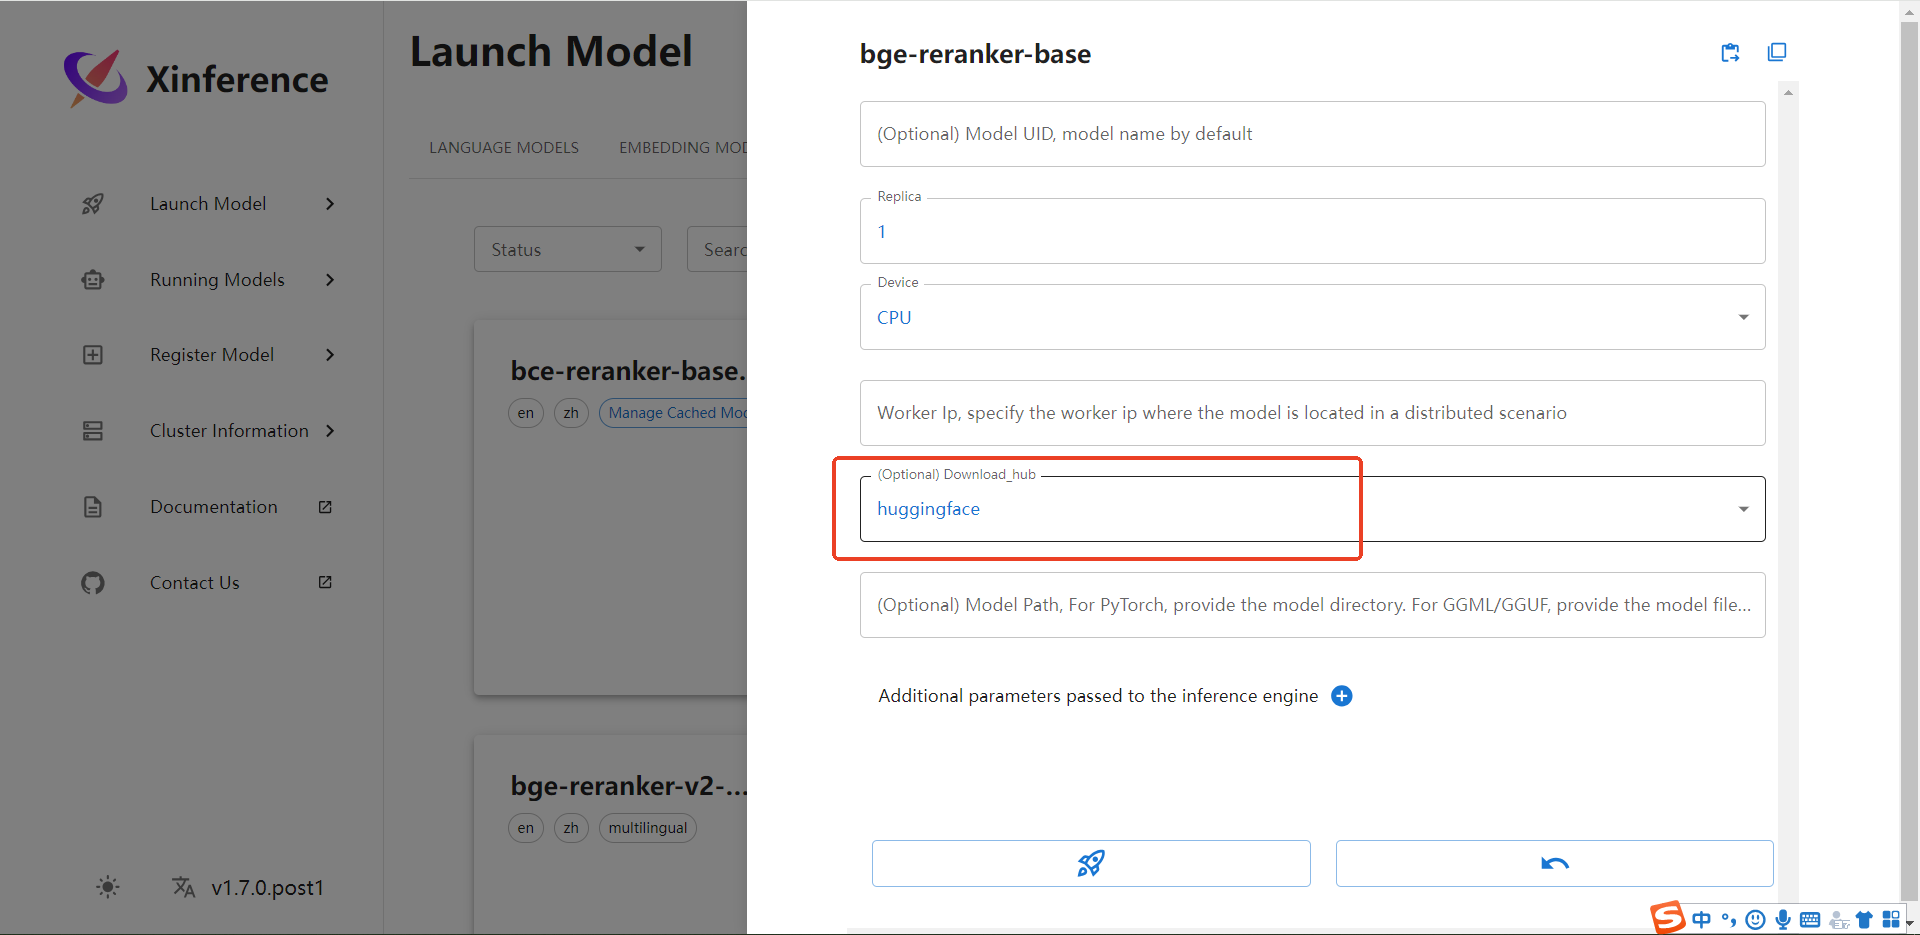The height and width of the screenshot is (935, 1920).
Task: Click the paste-config clipboard icon in drawer header
Action: point(1730,53)
